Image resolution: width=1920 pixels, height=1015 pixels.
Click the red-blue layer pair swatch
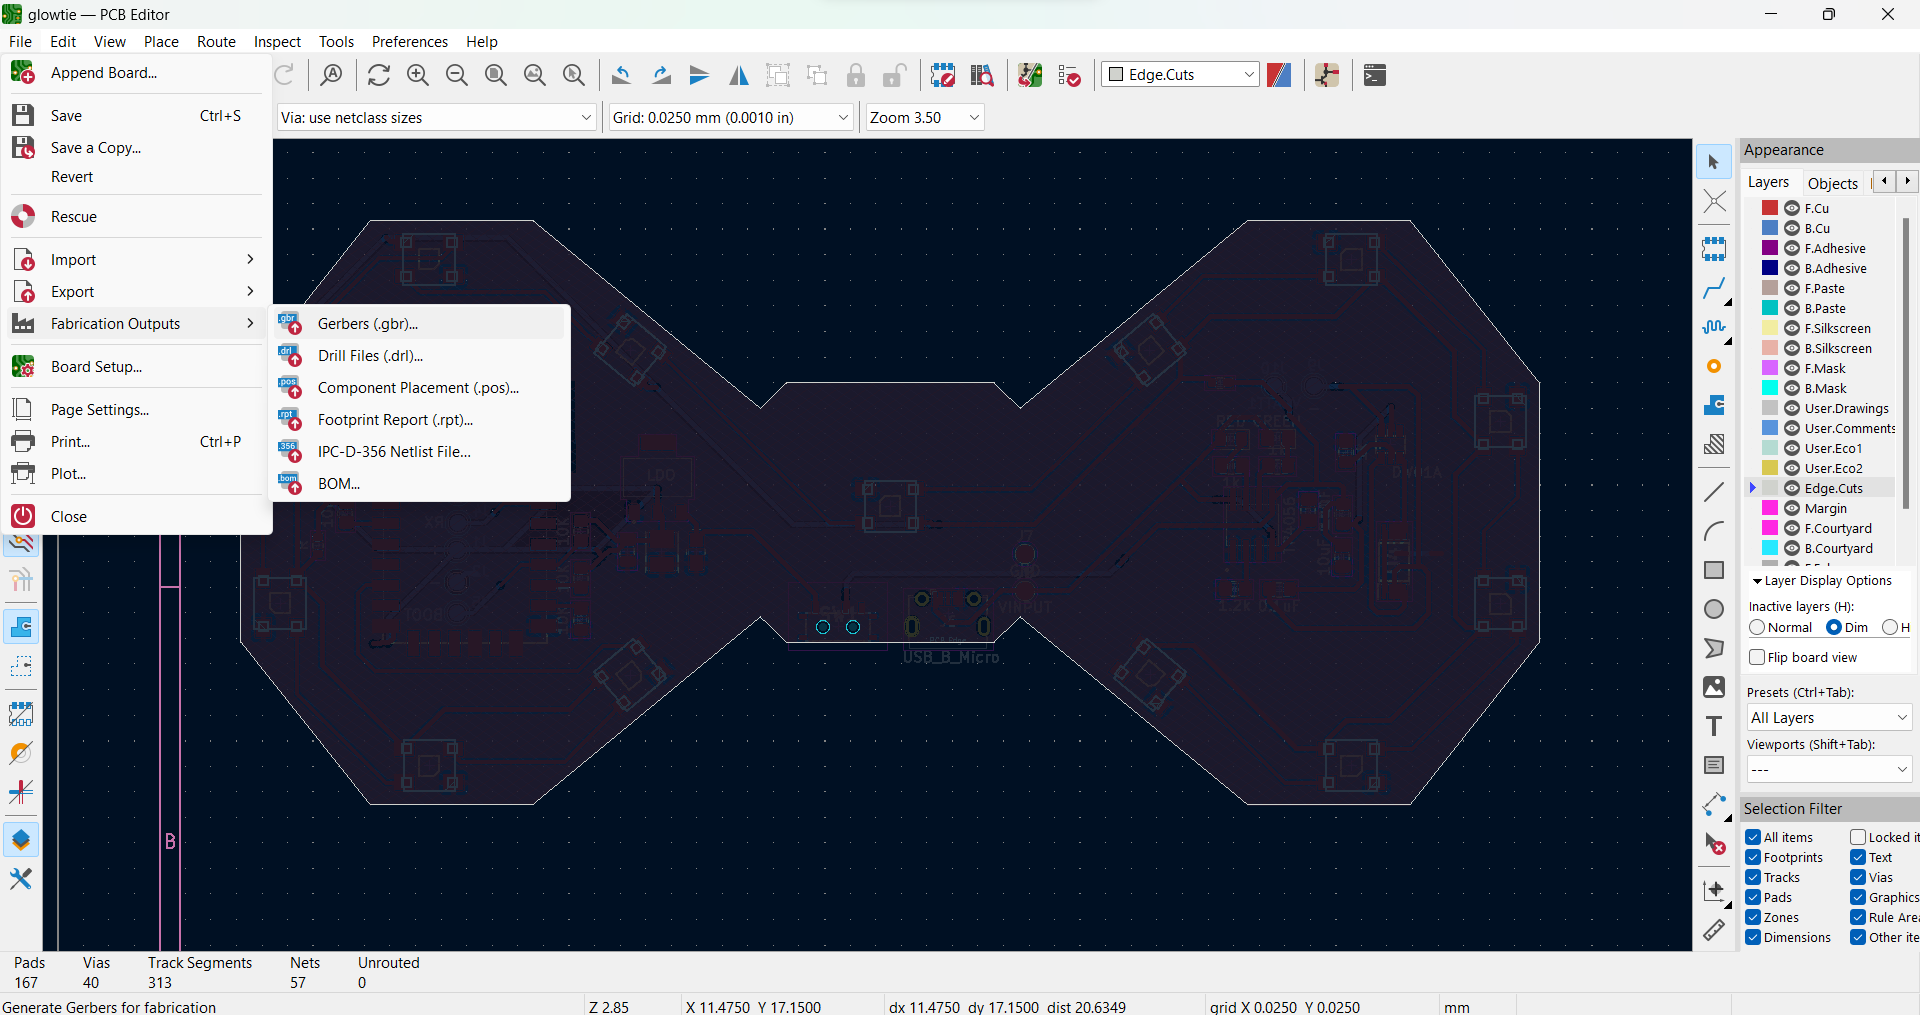tap(1279, 75)
